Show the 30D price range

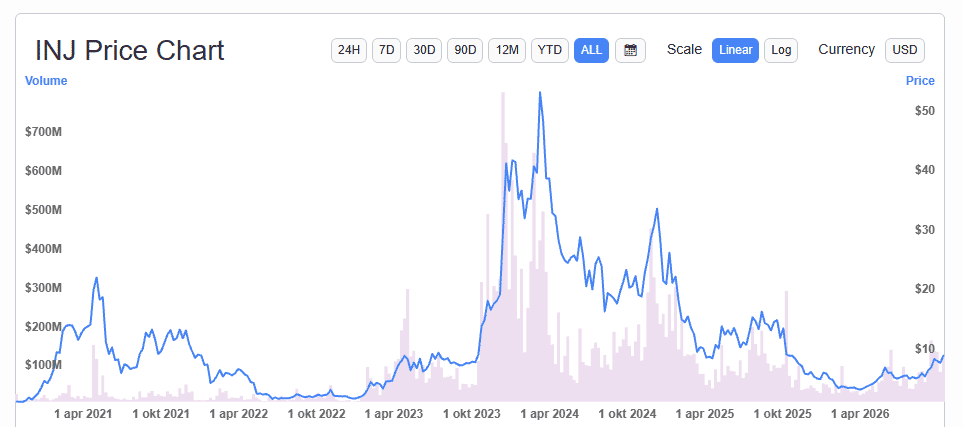pos(424,50)
